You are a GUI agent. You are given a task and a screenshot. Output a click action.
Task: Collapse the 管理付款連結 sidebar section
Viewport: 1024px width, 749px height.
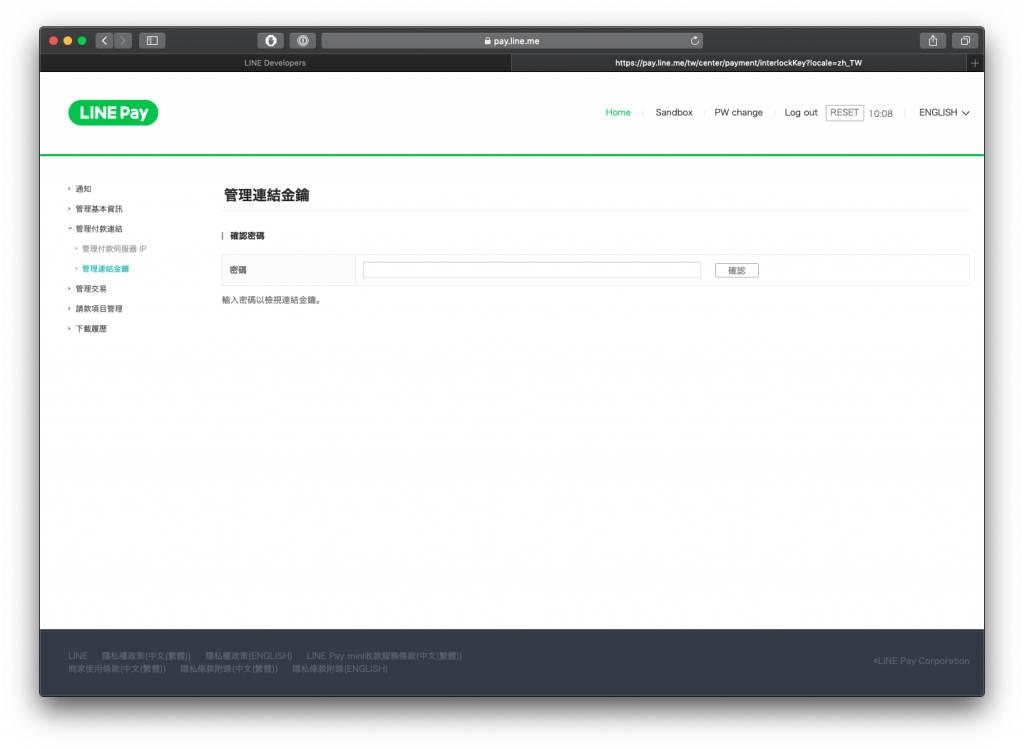coord(99,229)
